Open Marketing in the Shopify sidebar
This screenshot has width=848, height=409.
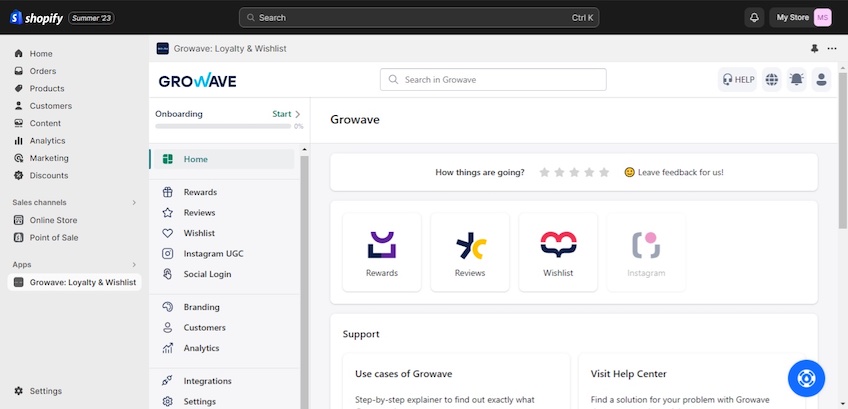tap(49, 158)
